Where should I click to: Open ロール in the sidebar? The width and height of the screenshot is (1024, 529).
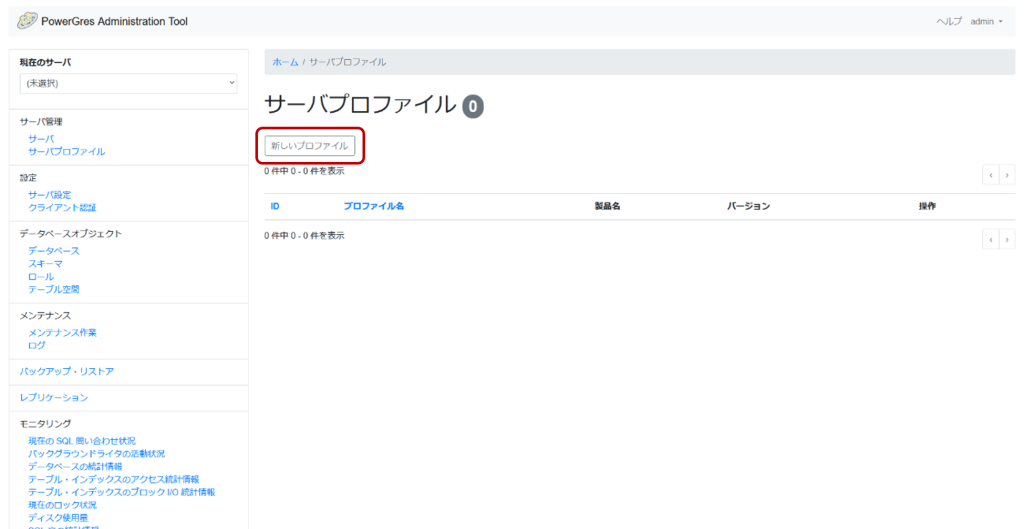tap(41, 276)
